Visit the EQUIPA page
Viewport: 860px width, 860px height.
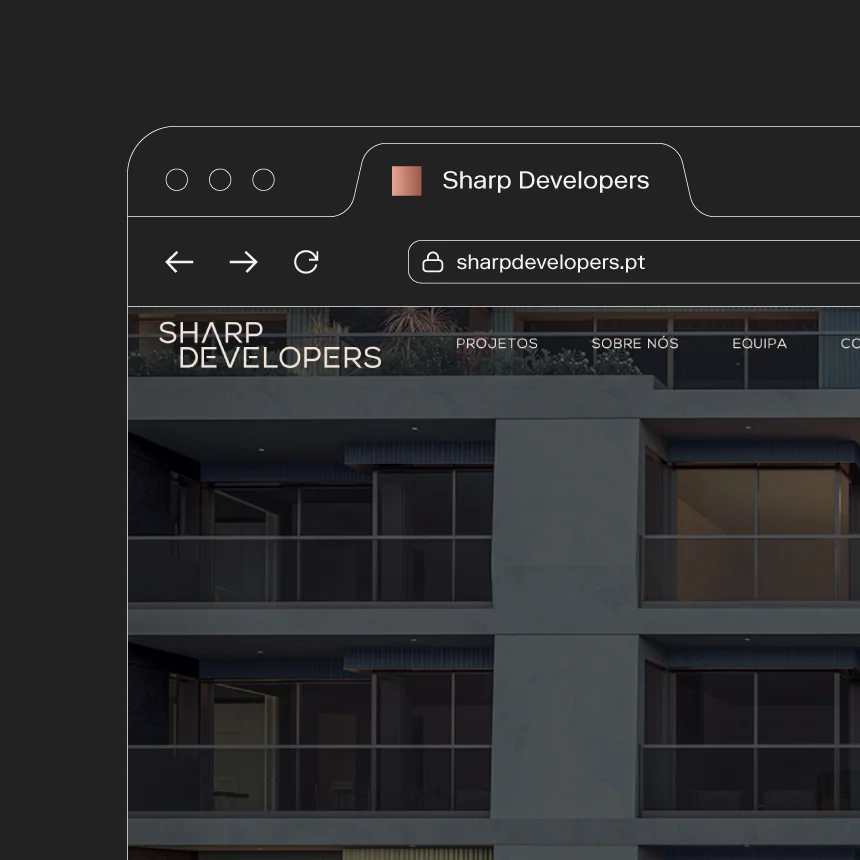(x=759, y=343)
